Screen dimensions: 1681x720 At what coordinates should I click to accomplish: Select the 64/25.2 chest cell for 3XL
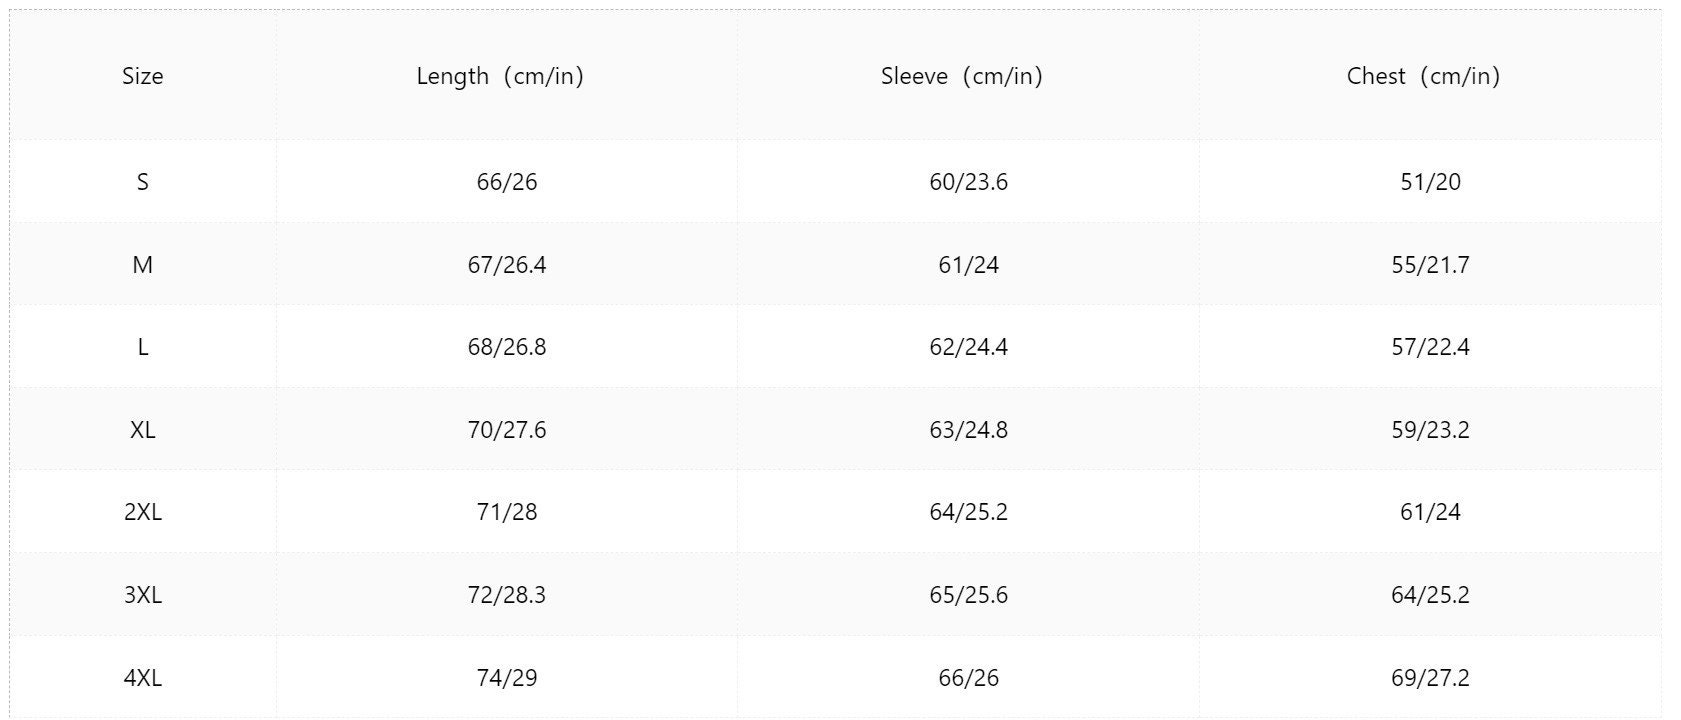[1431, 595]
